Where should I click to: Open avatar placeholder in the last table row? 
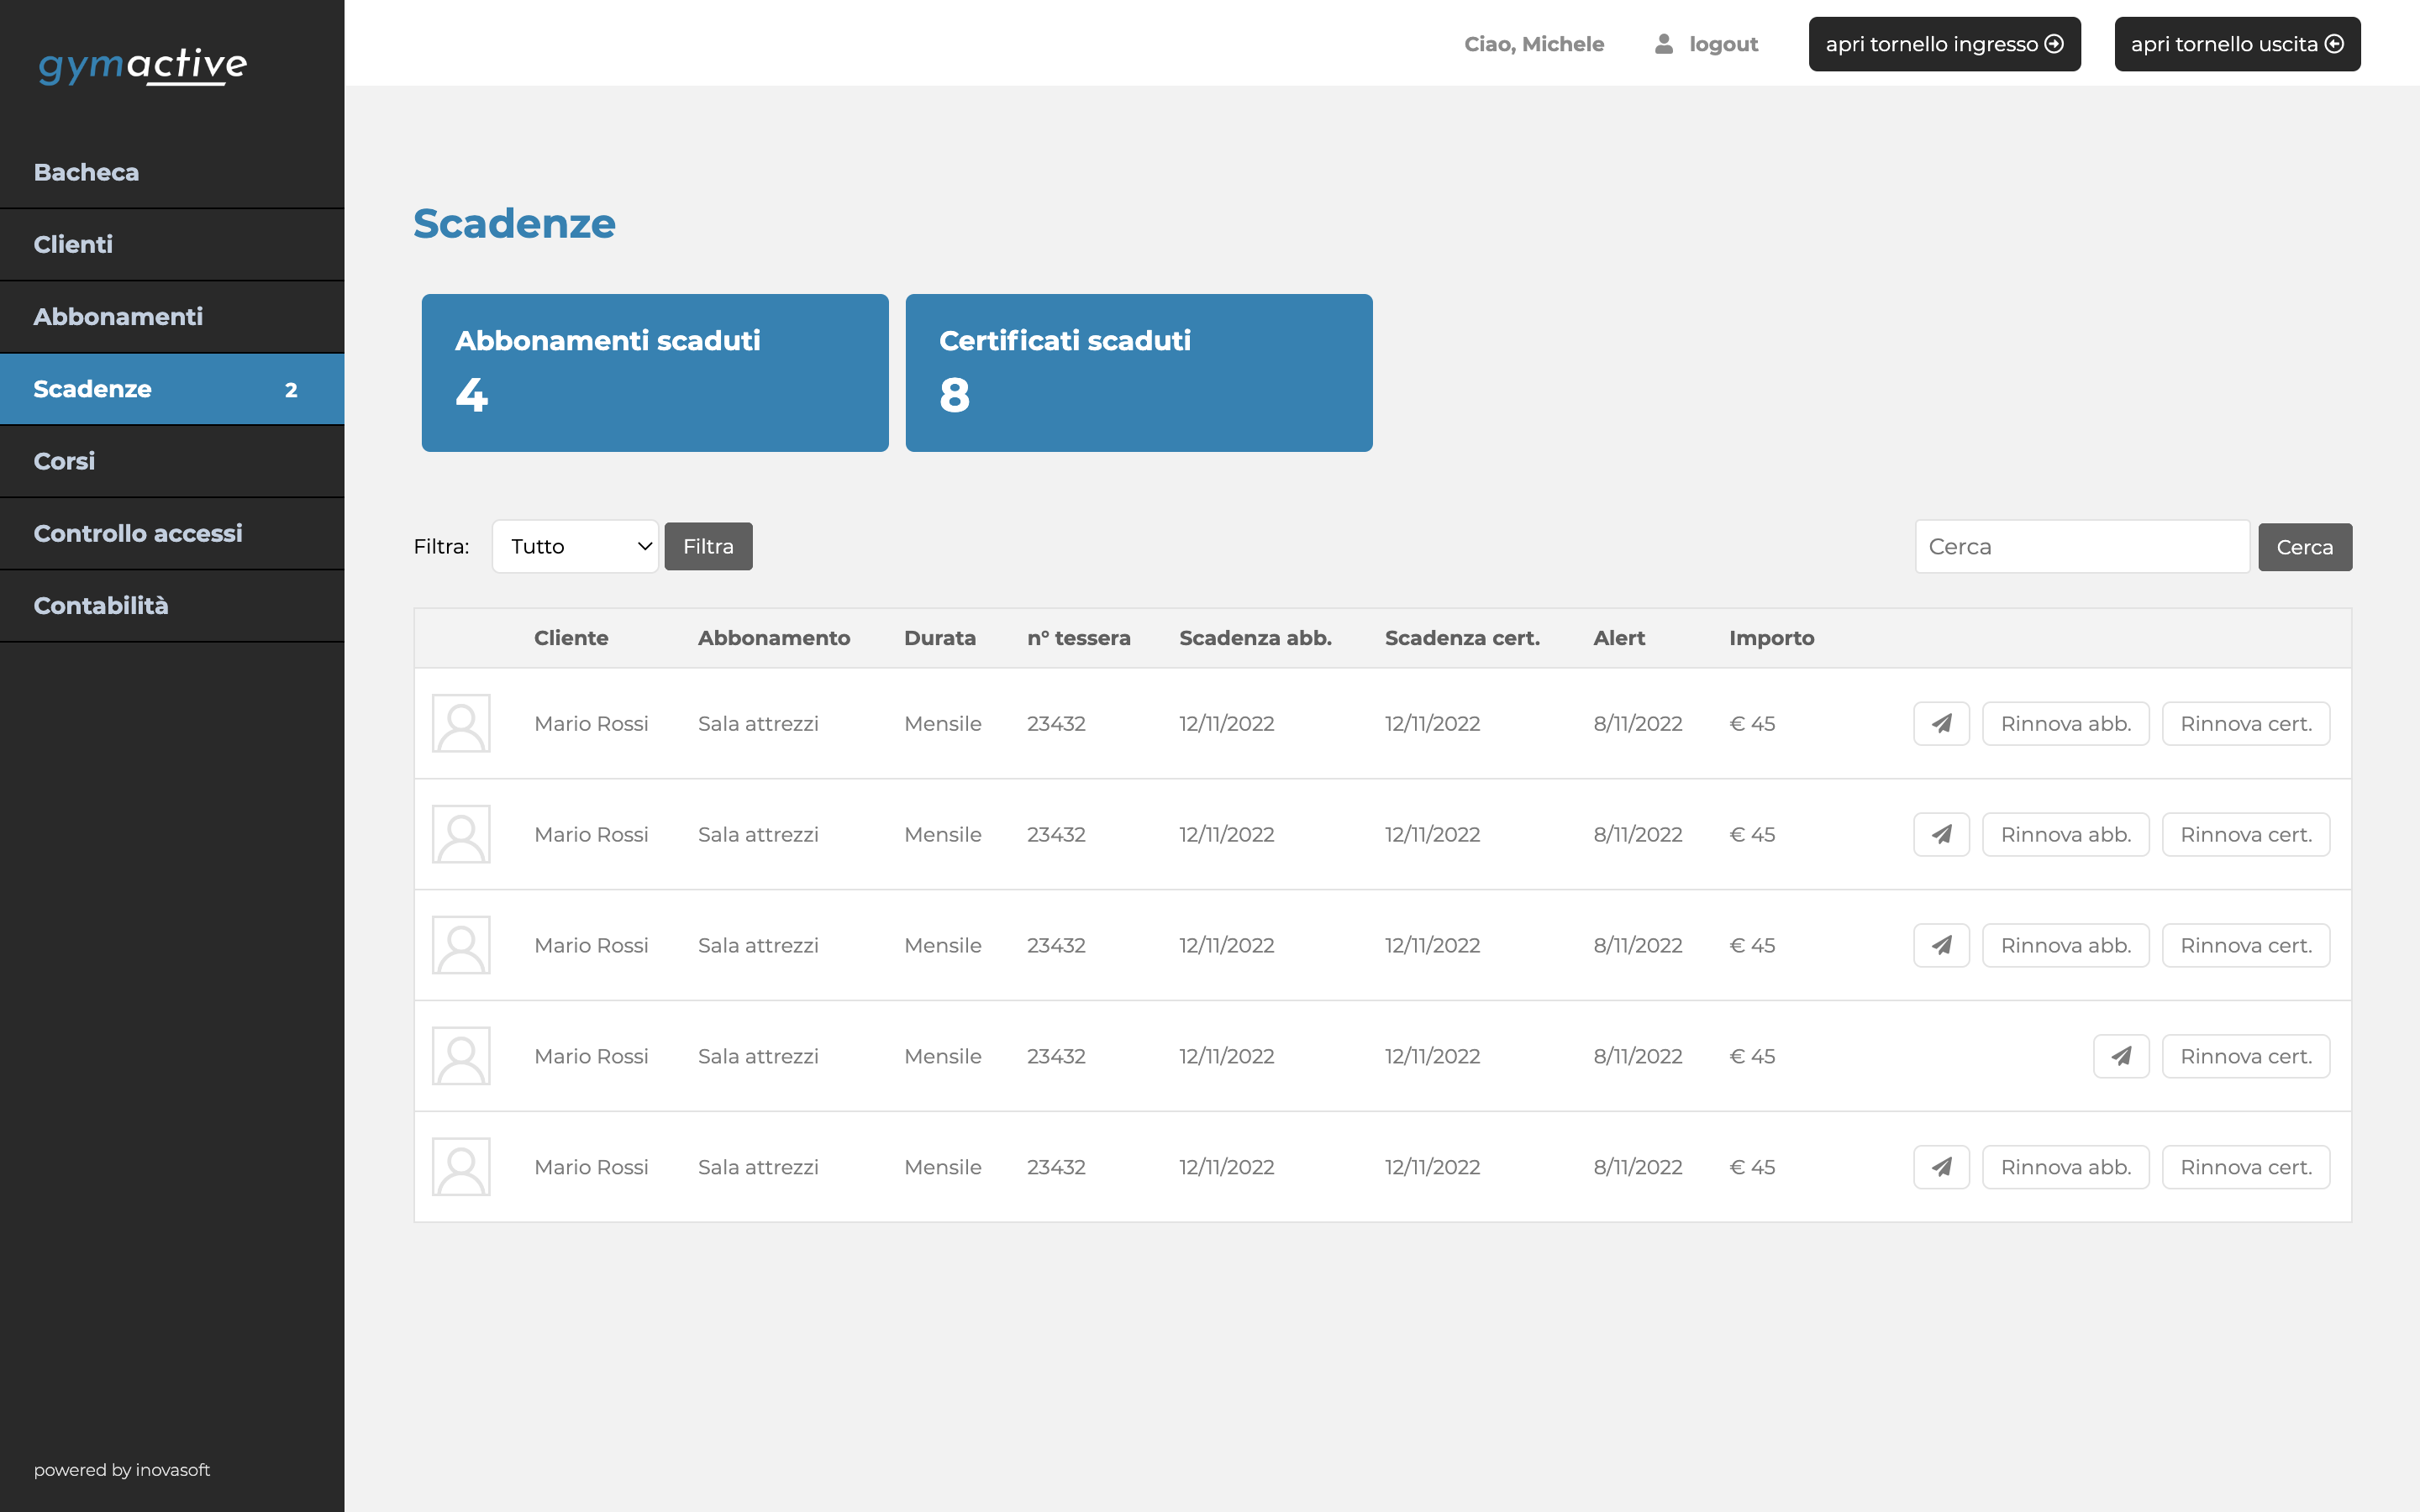tap(461, 1168)
